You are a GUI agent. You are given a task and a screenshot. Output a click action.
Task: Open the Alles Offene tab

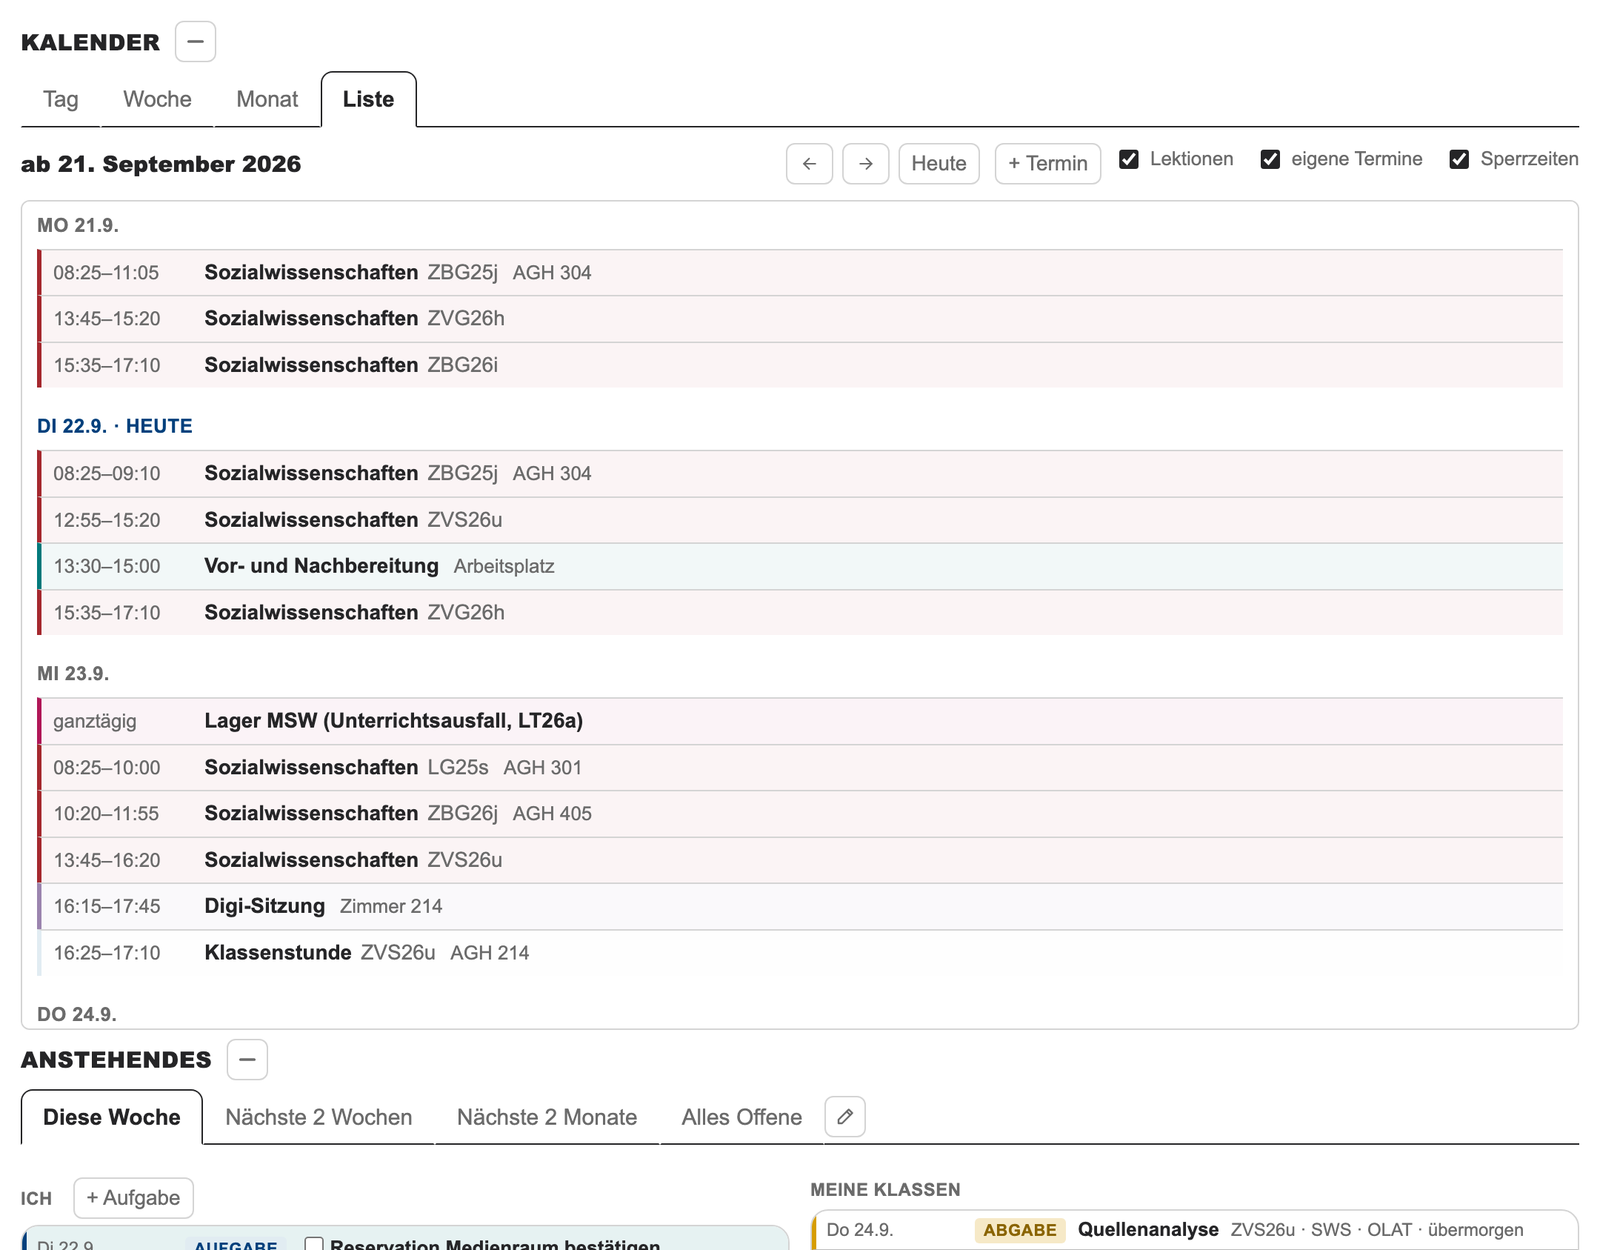(742, 1117)
